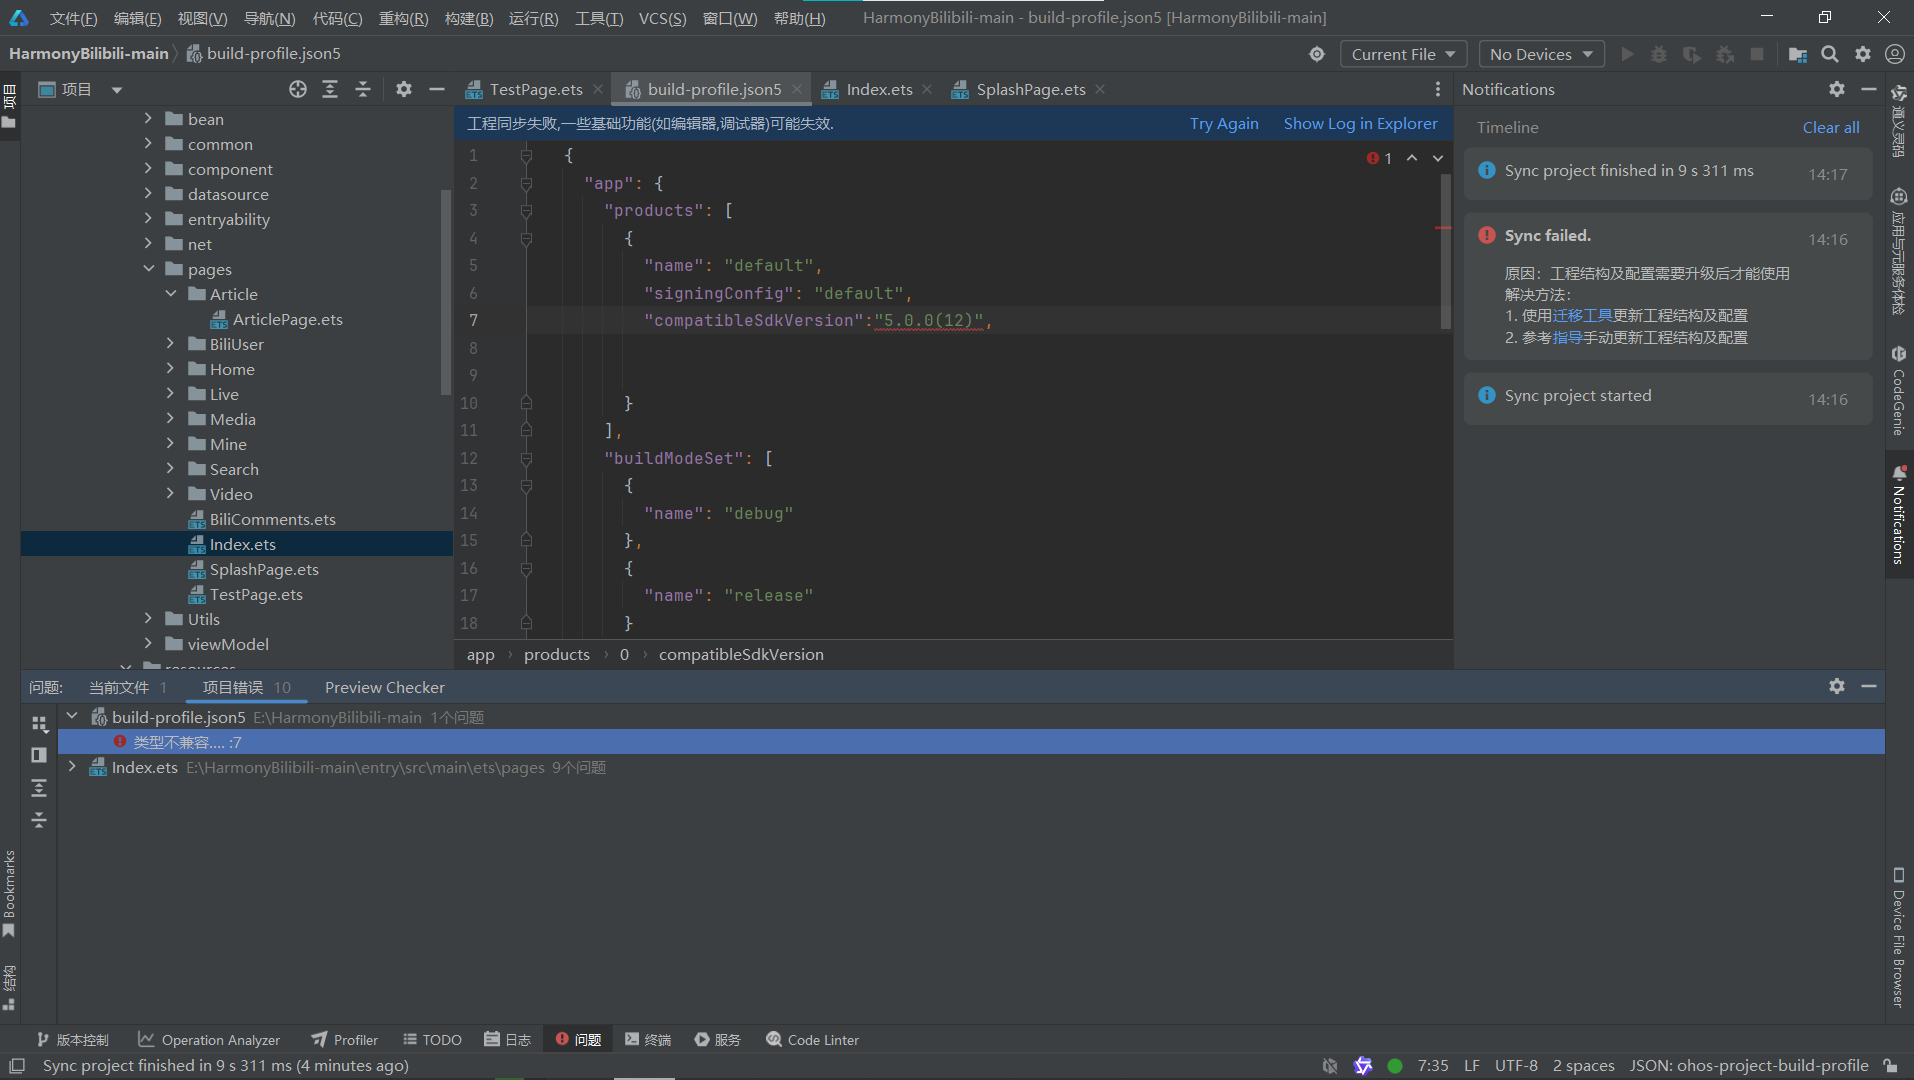Toggle read-only lock icon in status bar
The height and width of the screenshot is (1080, 1914).
[1890, 1066]
